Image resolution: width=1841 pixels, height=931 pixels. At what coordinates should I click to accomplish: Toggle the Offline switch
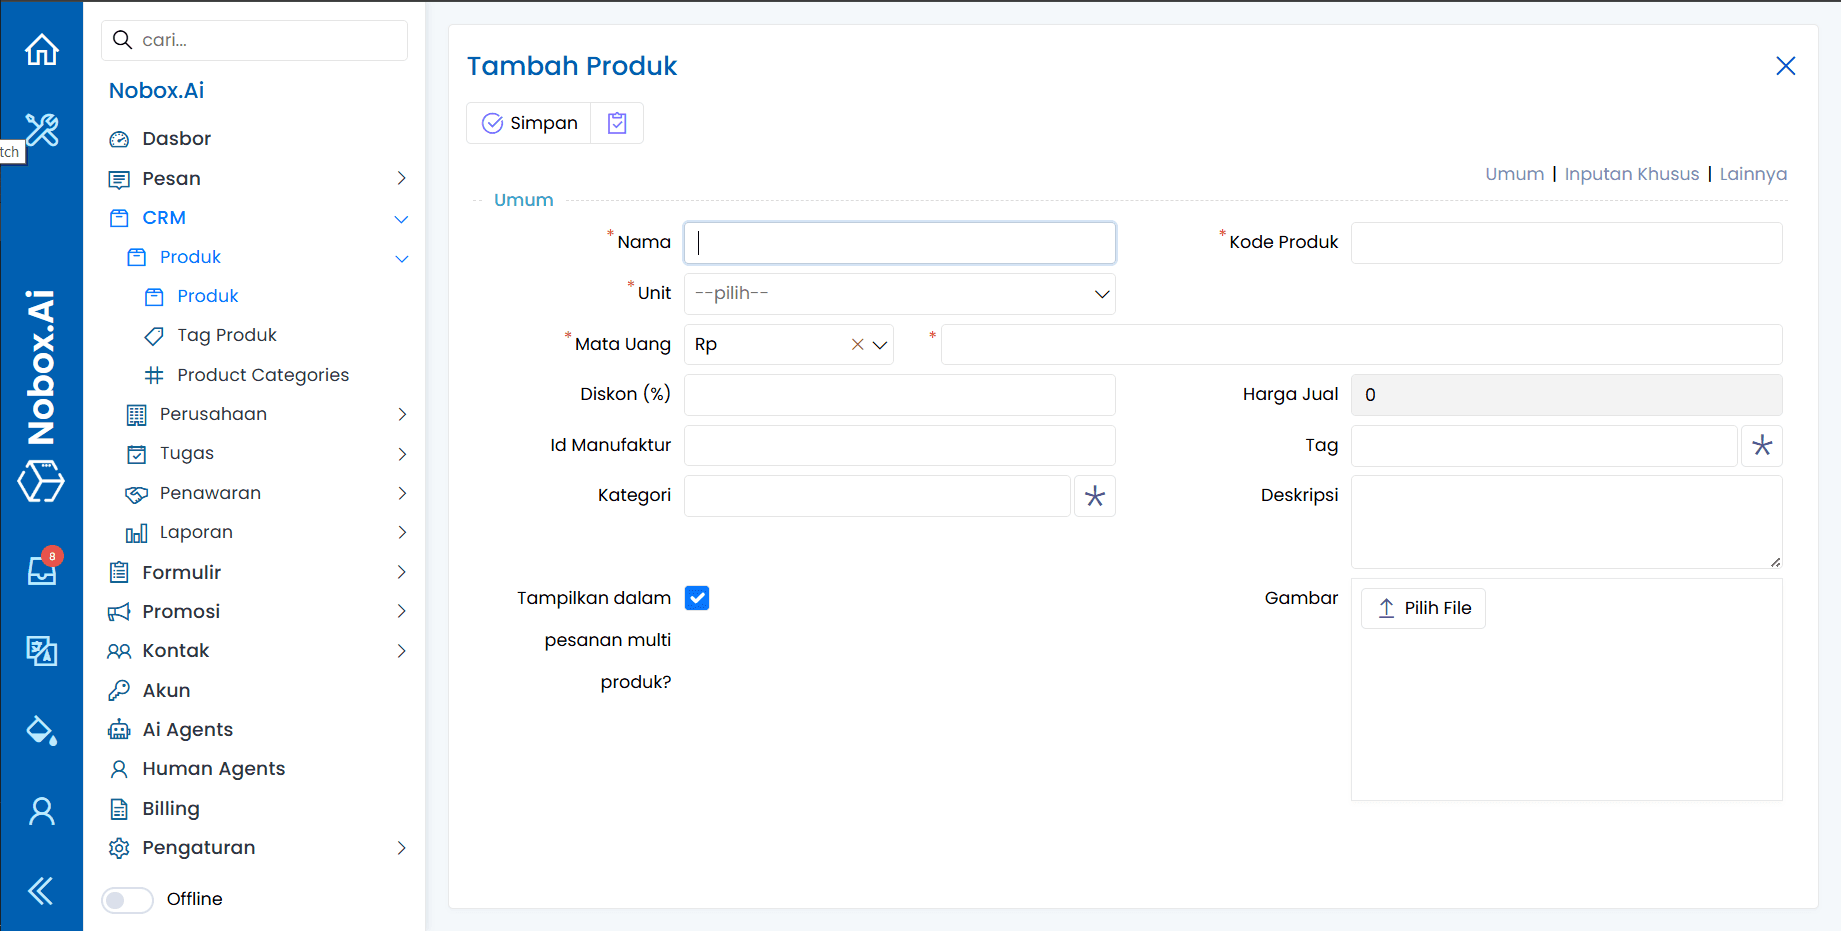coord(127,899)
